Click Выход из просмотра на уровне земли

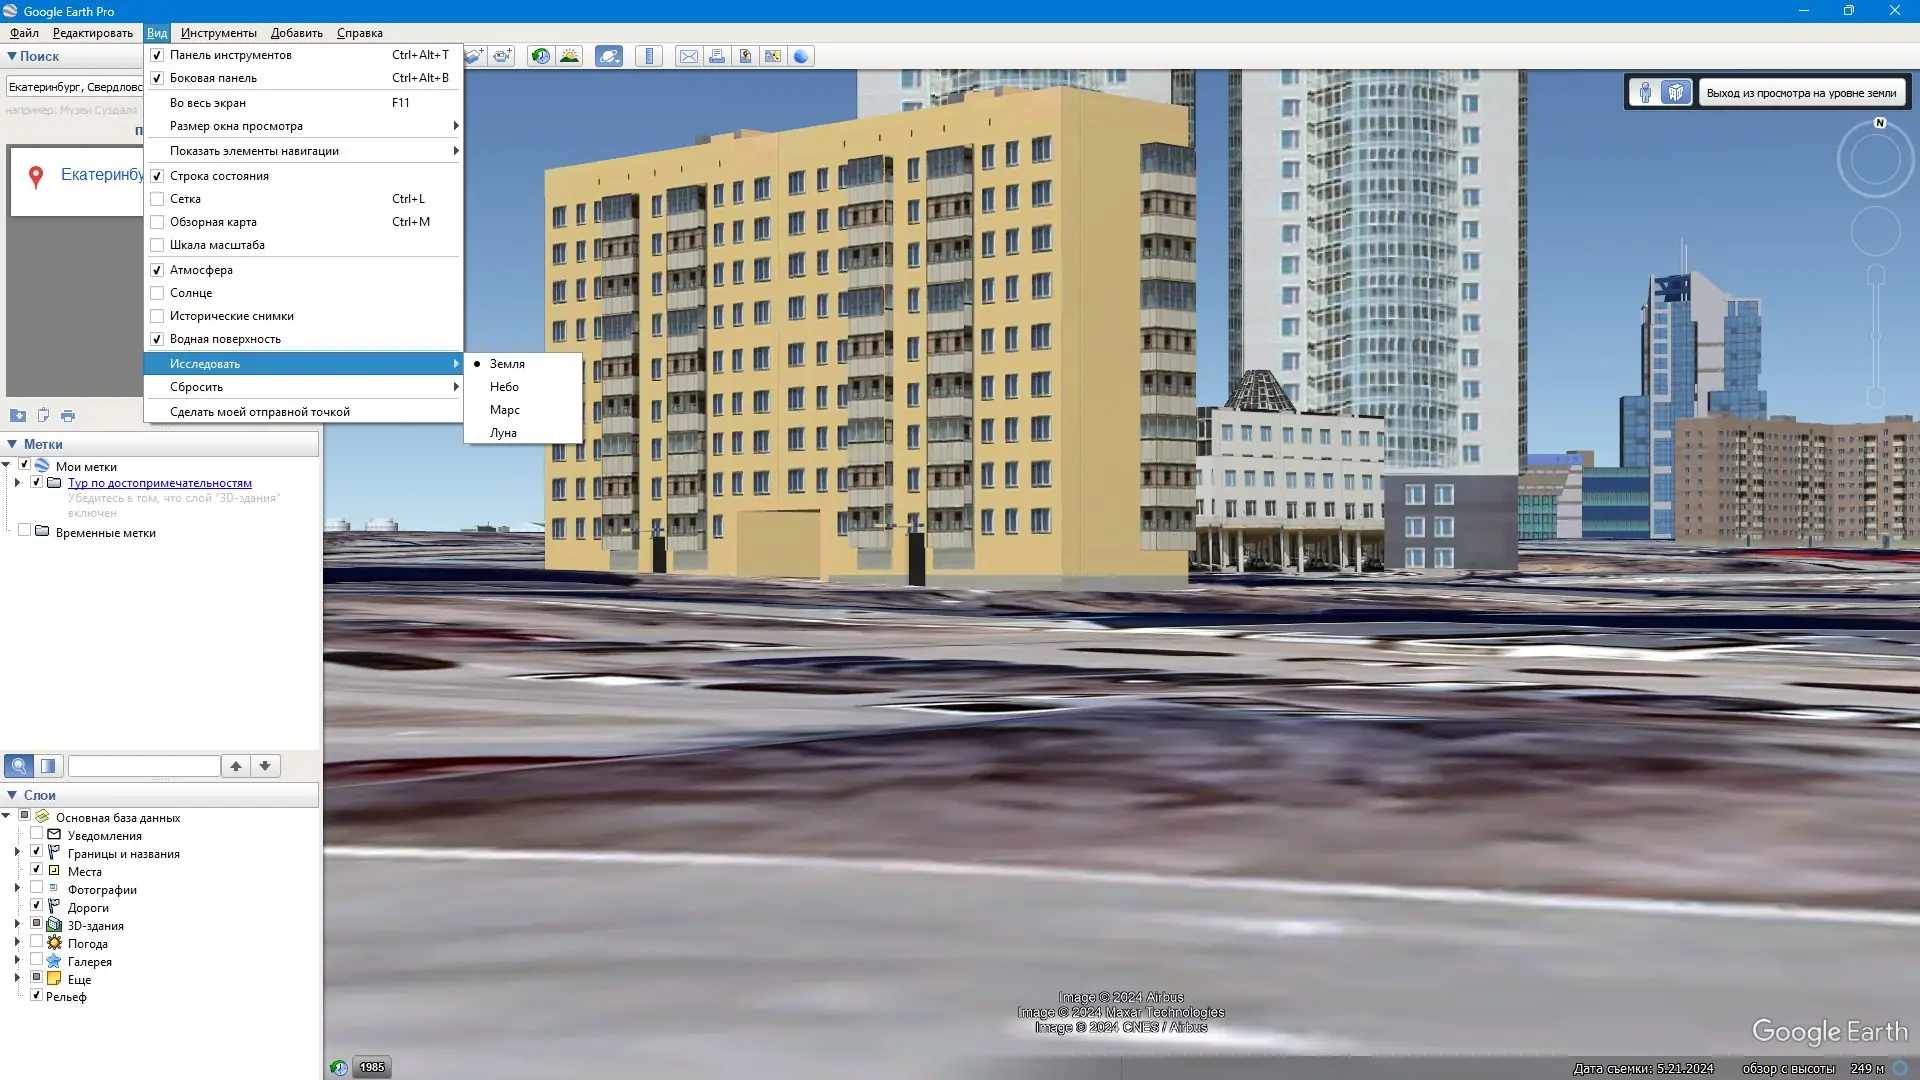coord(1800,93)
